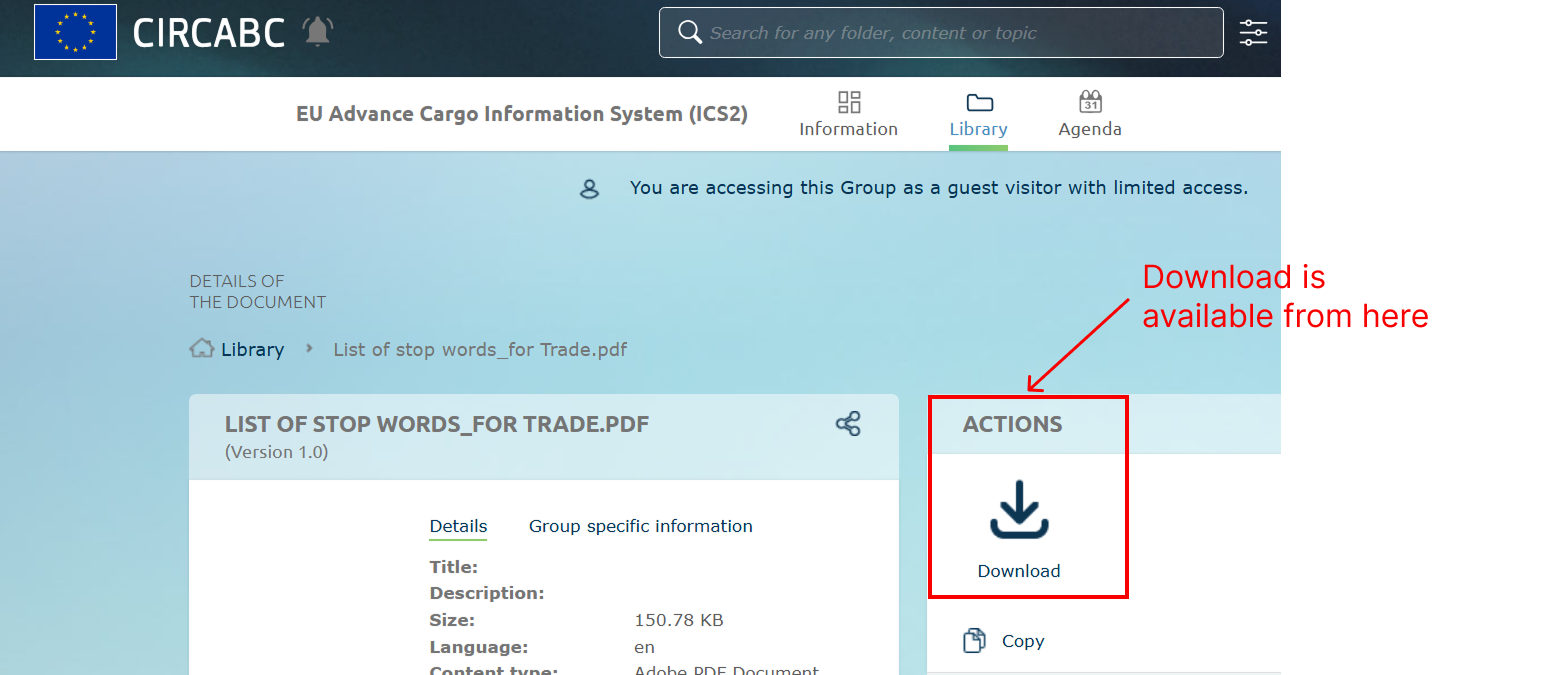Click the Download arrow icon under Actions
This screenshot has width=1544, height=675.
[1018, 510]
